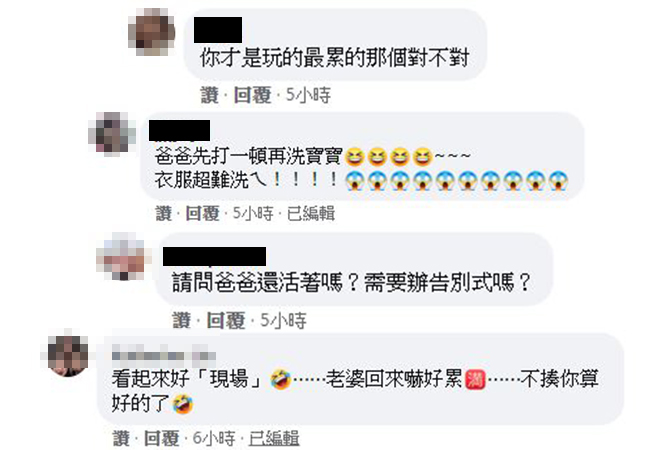Viewport: 650px width, 450px height.
Task: Click the 6小時 timestamp of the bottom comment
Action: coord(214,438)
